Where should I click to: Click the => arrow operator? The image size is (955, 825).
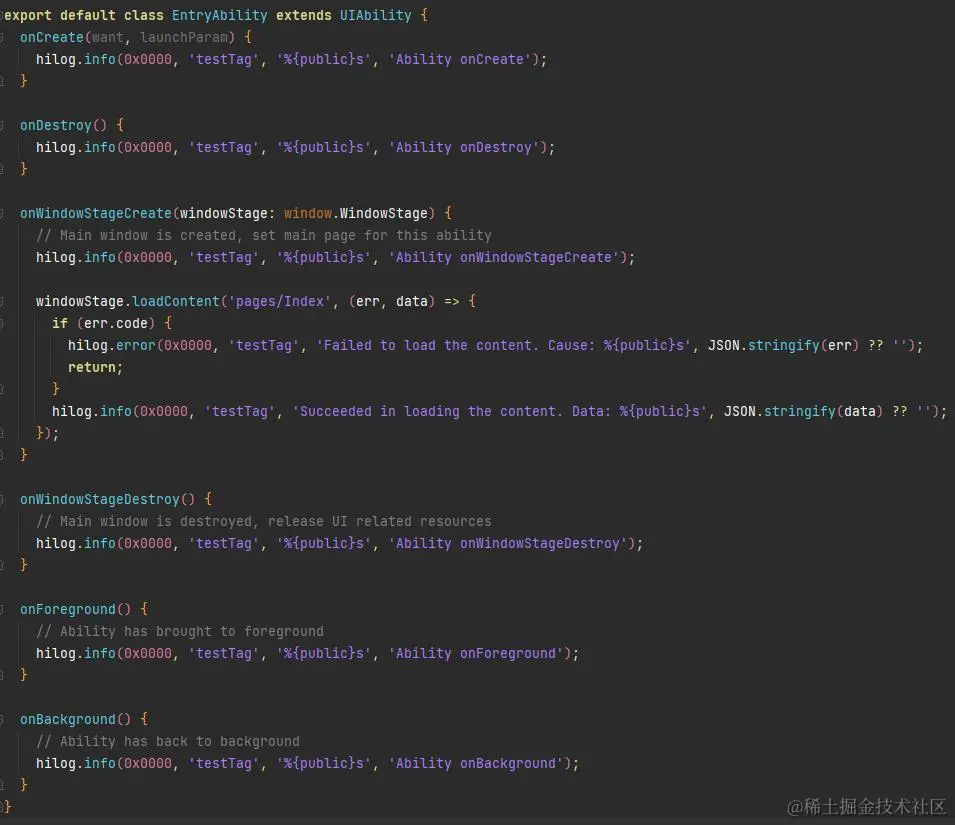451,301
